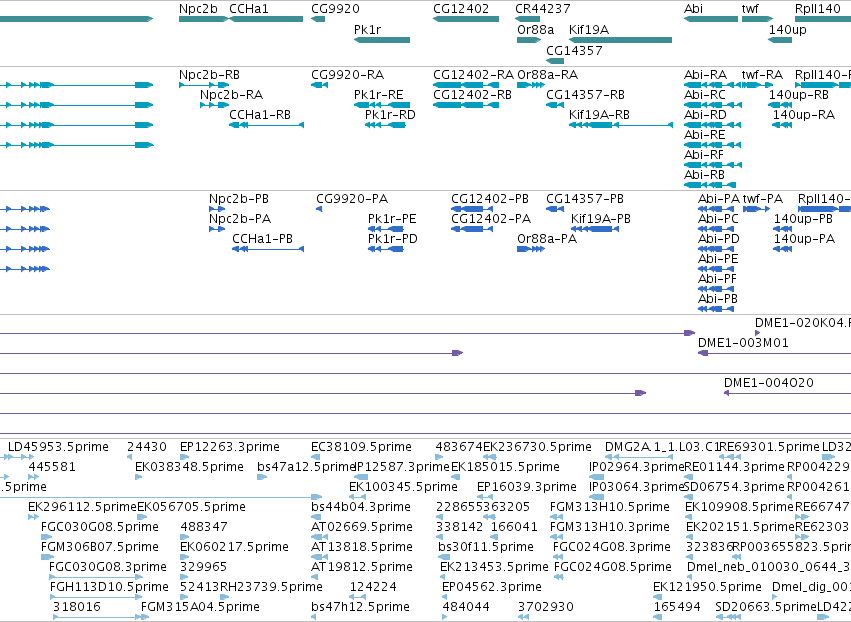Viewport: 851px width, 622px height.
Task: Open the DME1-004O20 BAC label
Action: [x=769, y=383]
